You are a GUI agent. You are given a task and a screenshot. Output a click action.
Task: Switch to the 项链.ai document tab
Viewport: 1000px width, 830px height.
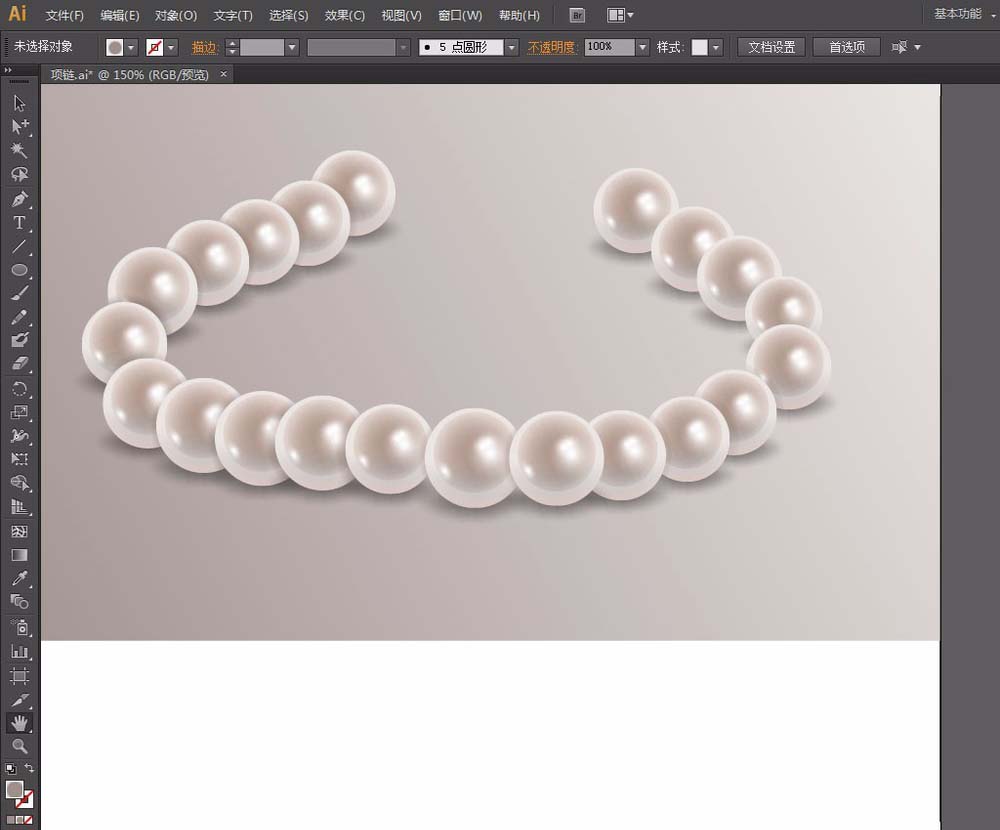point(130,75)
